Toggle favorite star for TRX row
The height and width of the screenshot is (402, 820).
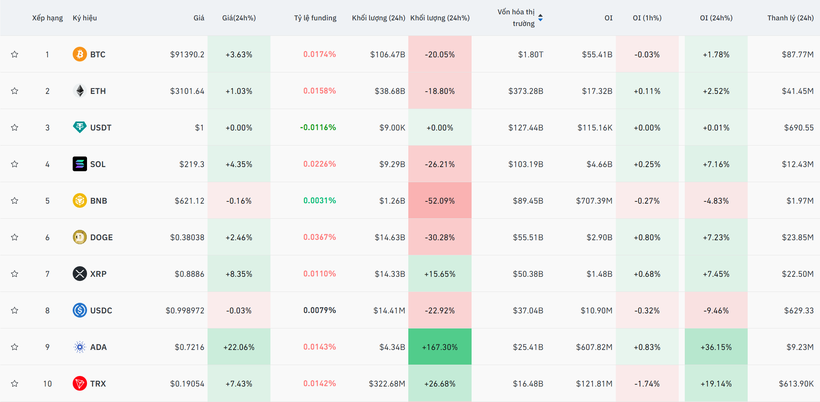coord(15,384)
